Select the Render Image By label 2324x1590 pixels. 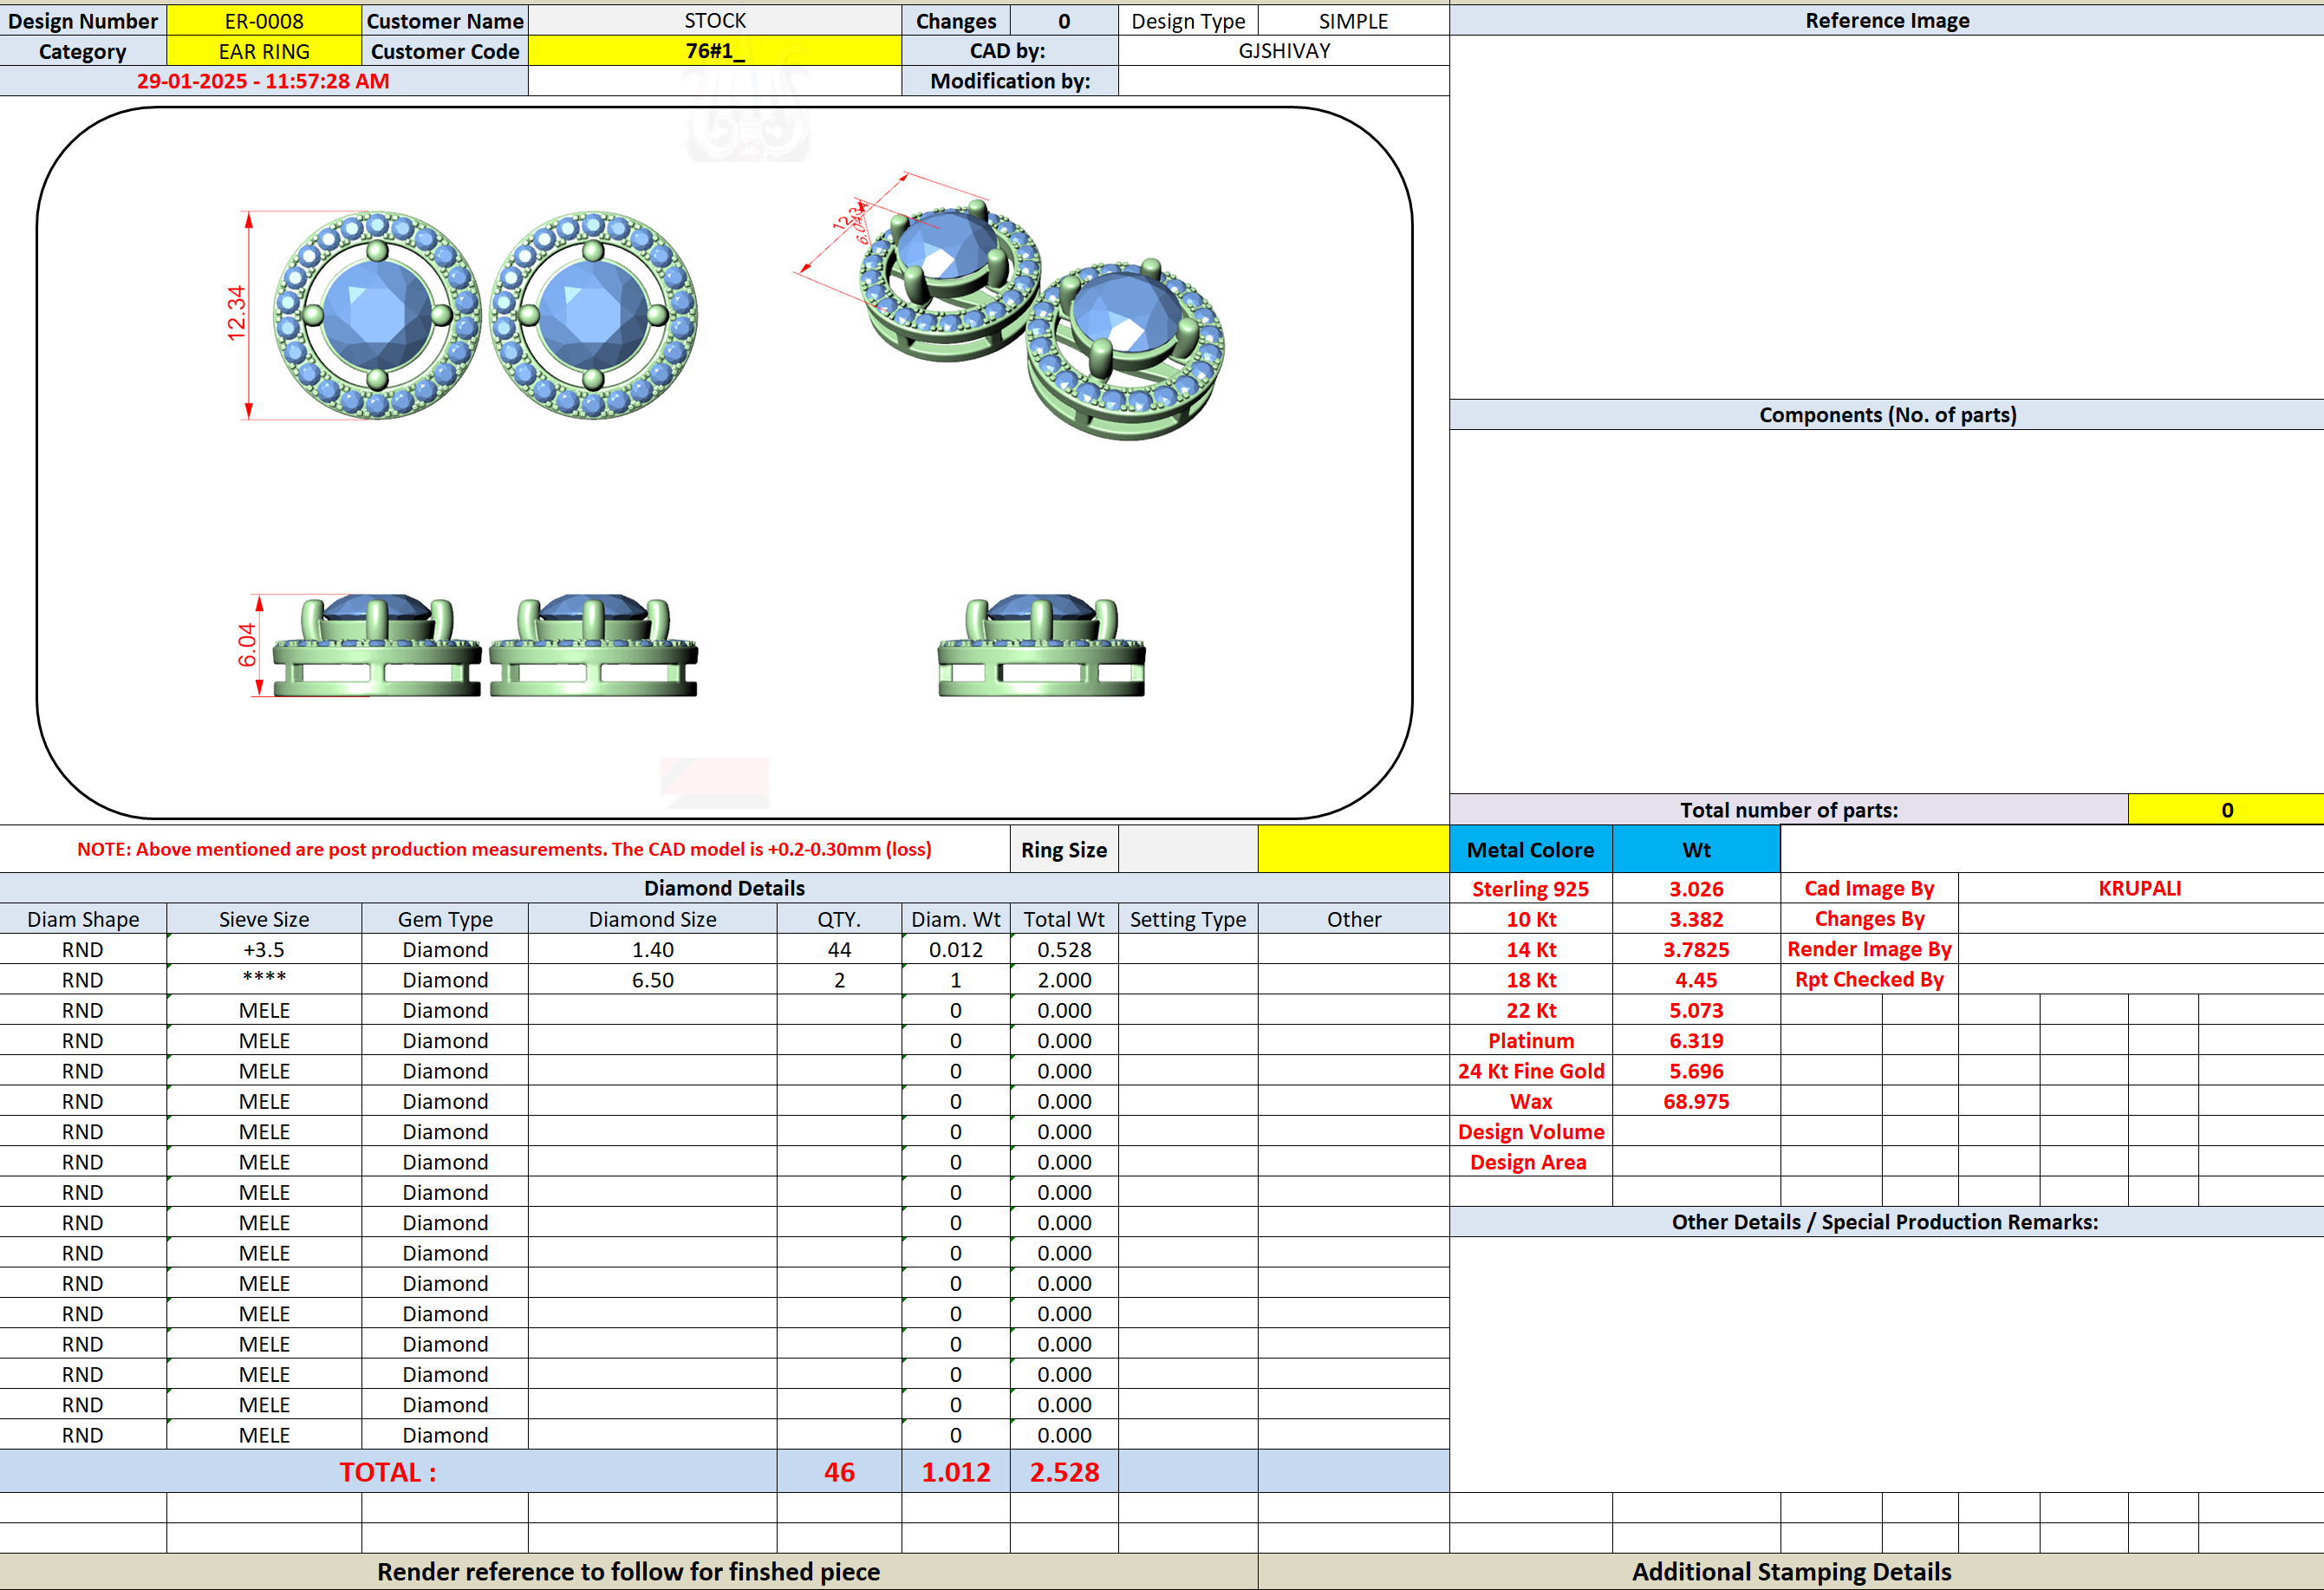pos(1869,949)
